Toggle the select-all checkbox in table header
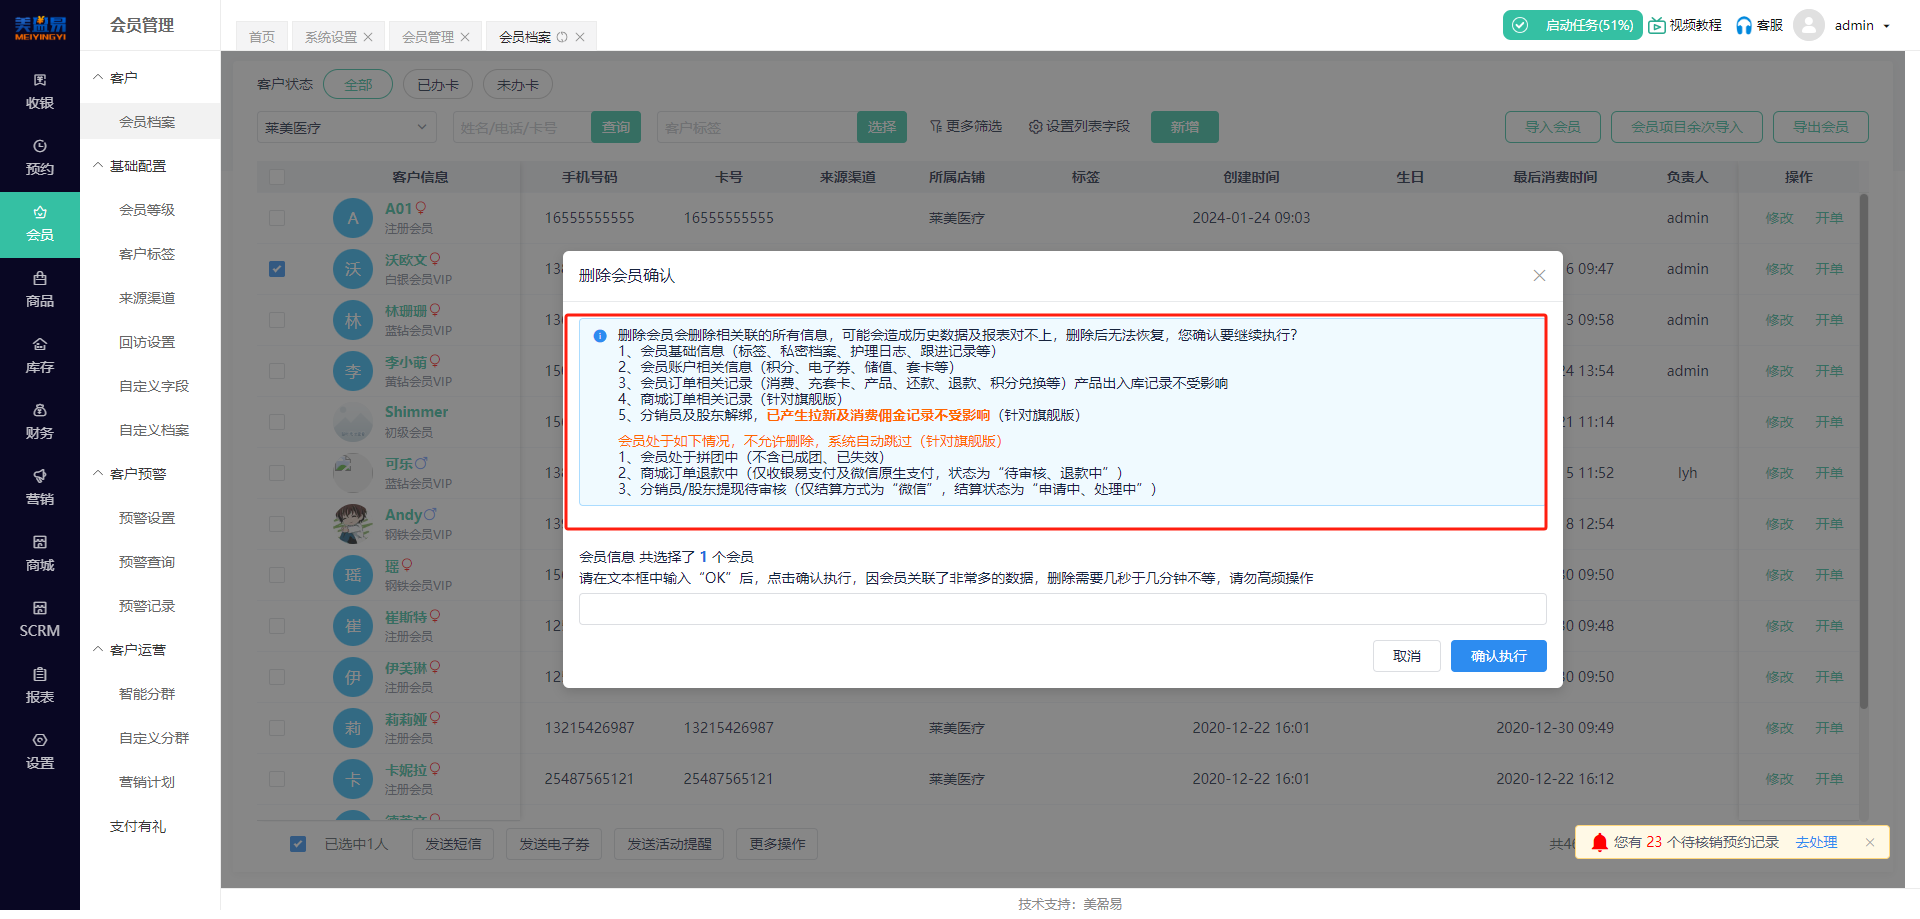The height and width of the screenshot is (919, 1920). click(277, 176)
